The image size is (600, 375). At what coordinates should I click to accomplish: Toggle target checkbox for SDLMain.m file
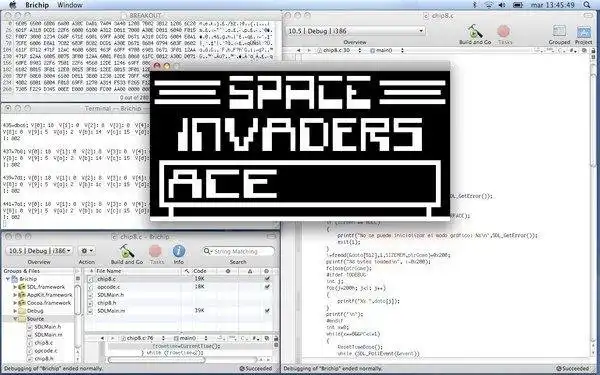click(x=267, y=311)
